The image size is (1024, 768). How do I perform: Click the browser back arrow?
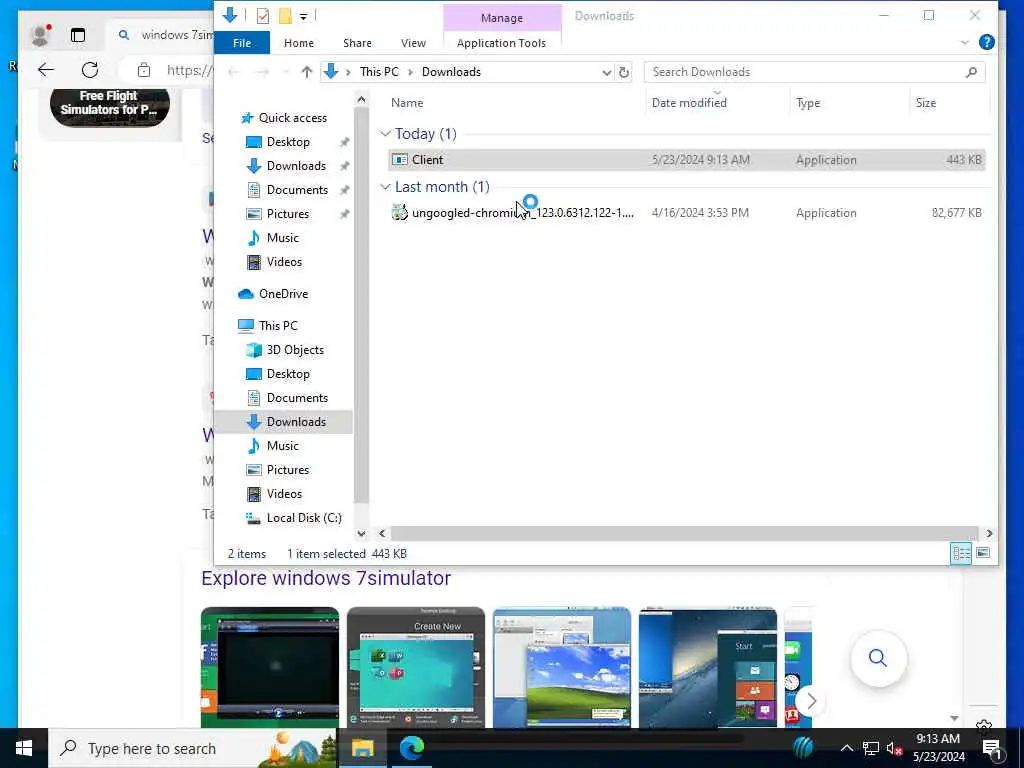46,70
